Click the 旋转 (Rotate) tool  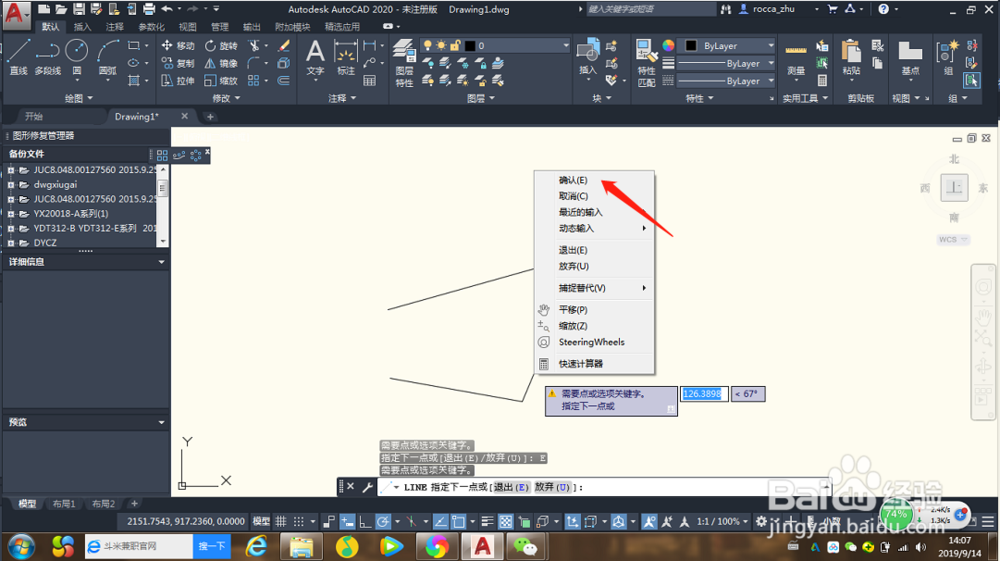coord(221,45)
